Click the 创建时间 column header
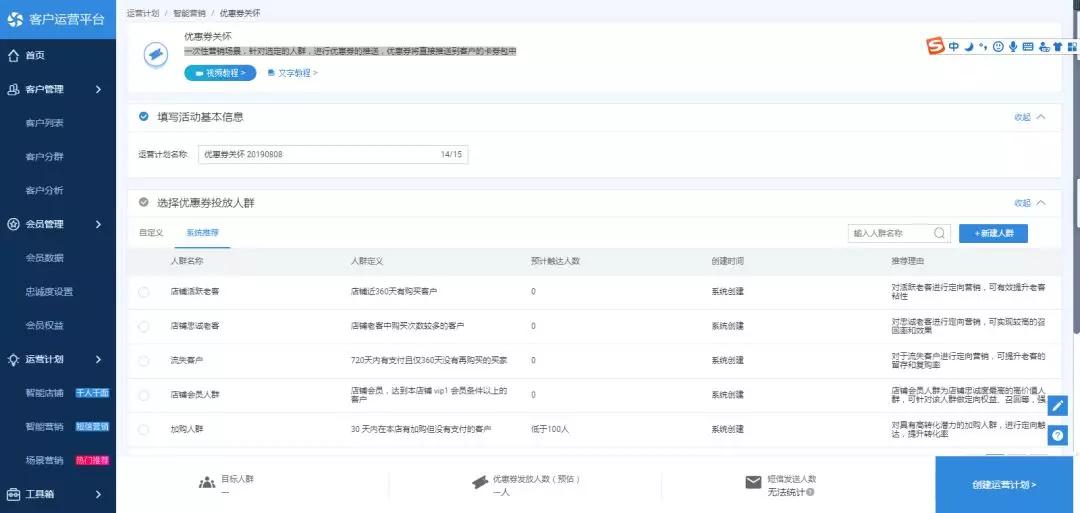 (x=727, y=262)
